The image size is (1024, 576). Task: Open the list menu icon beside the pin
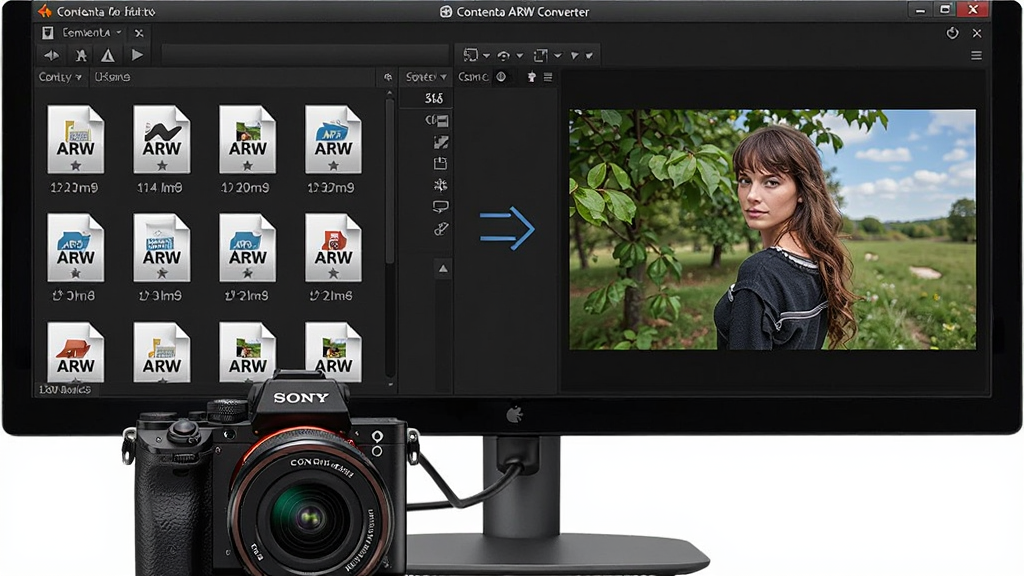[548, 77]
